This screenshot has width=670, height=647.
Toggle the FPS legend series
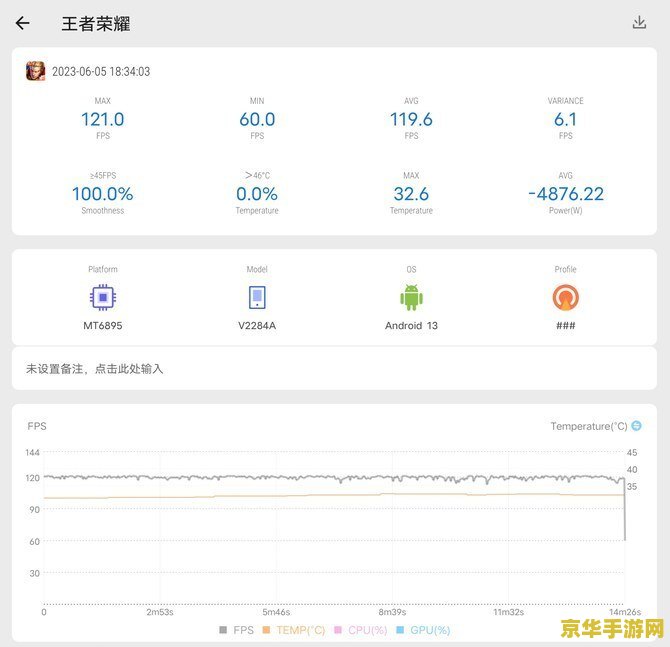pyautogui.click(x=236, y=630)
